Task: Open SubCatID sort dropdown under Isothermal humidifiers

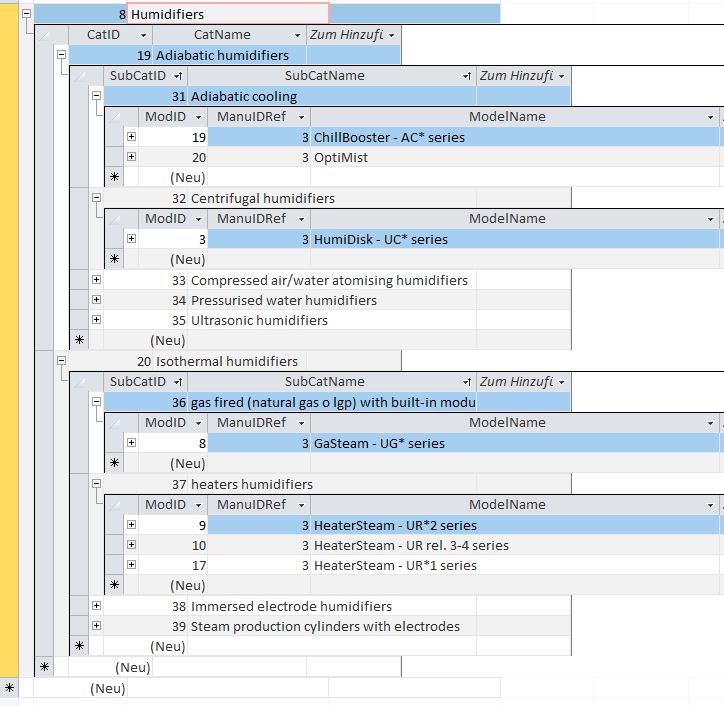Action: coord(178,382)
